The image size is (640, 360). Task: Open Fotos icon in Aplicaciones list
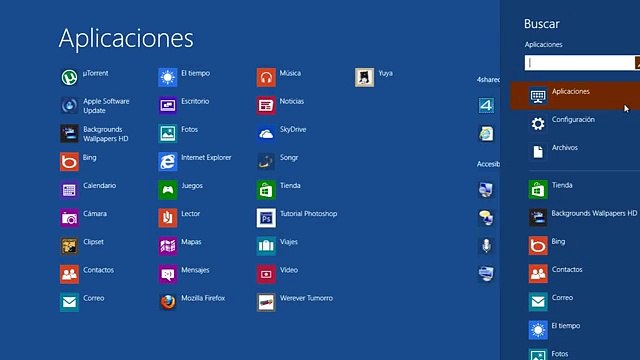pyautogui.click(x=168, y=133)
